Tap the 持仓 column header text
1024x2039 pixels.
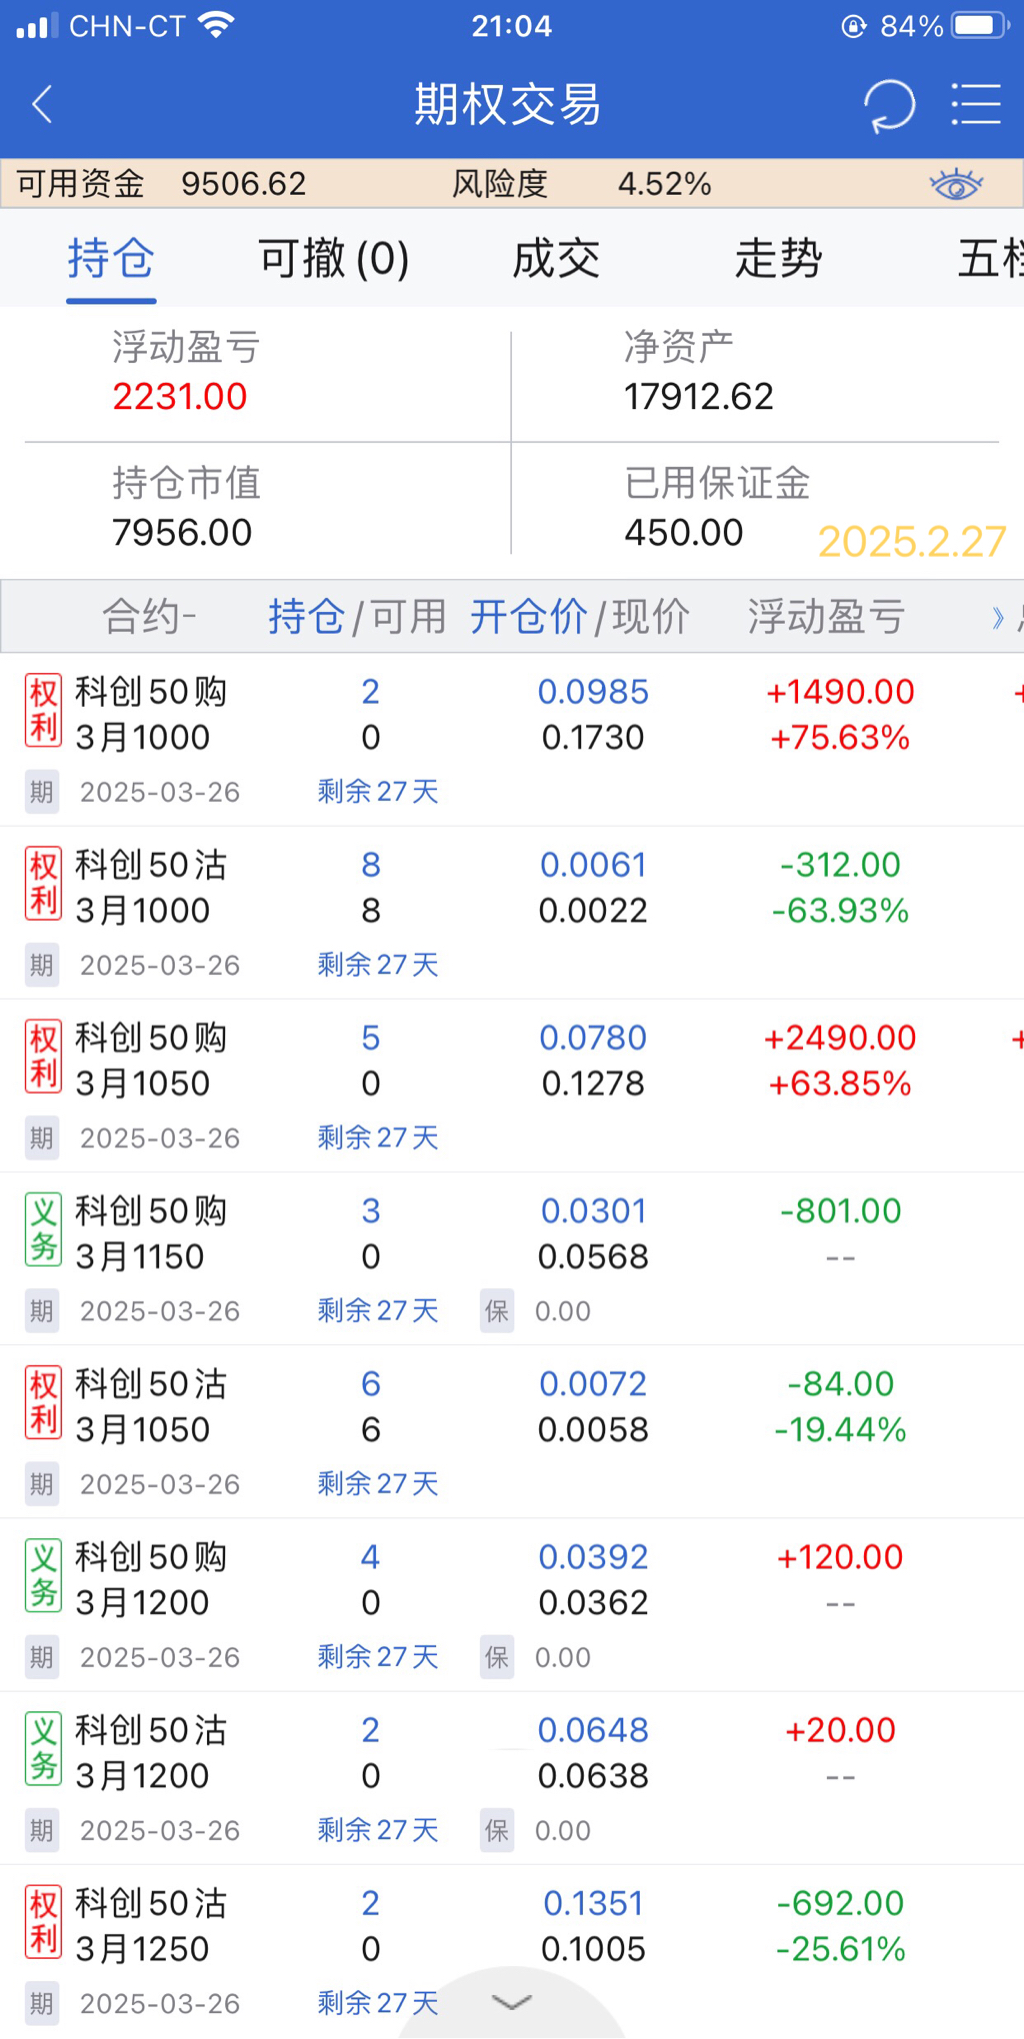click(x=306, y=617)
